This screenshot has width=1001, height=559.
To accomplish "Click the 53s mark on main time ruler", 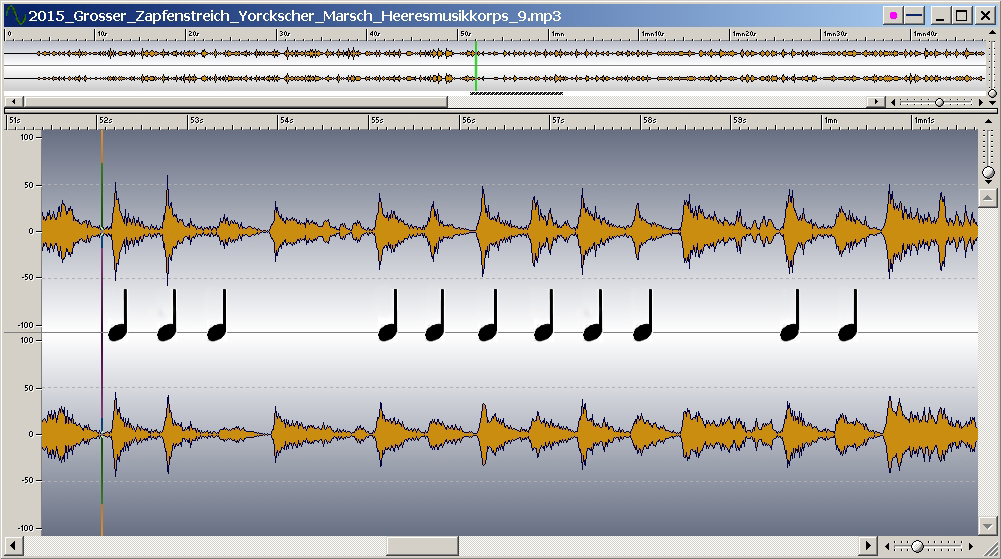I will (195, 120).
